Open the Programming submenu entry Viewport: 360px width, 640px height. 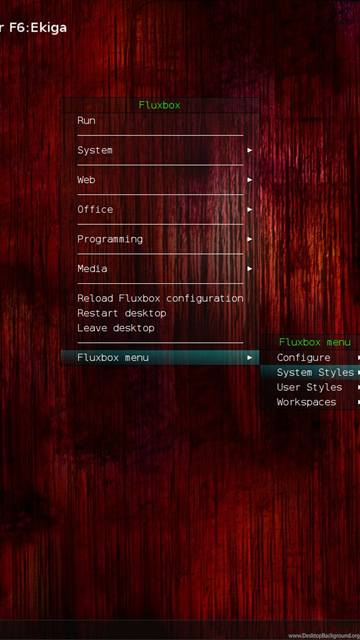(160, 239)
